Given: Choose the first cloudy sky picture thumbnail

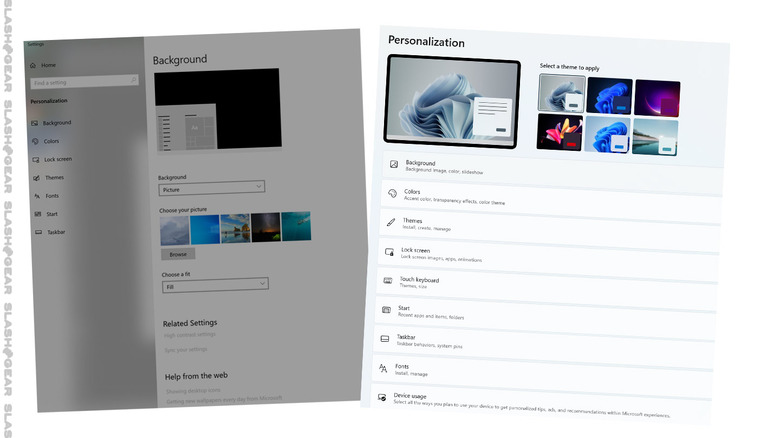Looking at the screenshot, I should tap(175, 230).
